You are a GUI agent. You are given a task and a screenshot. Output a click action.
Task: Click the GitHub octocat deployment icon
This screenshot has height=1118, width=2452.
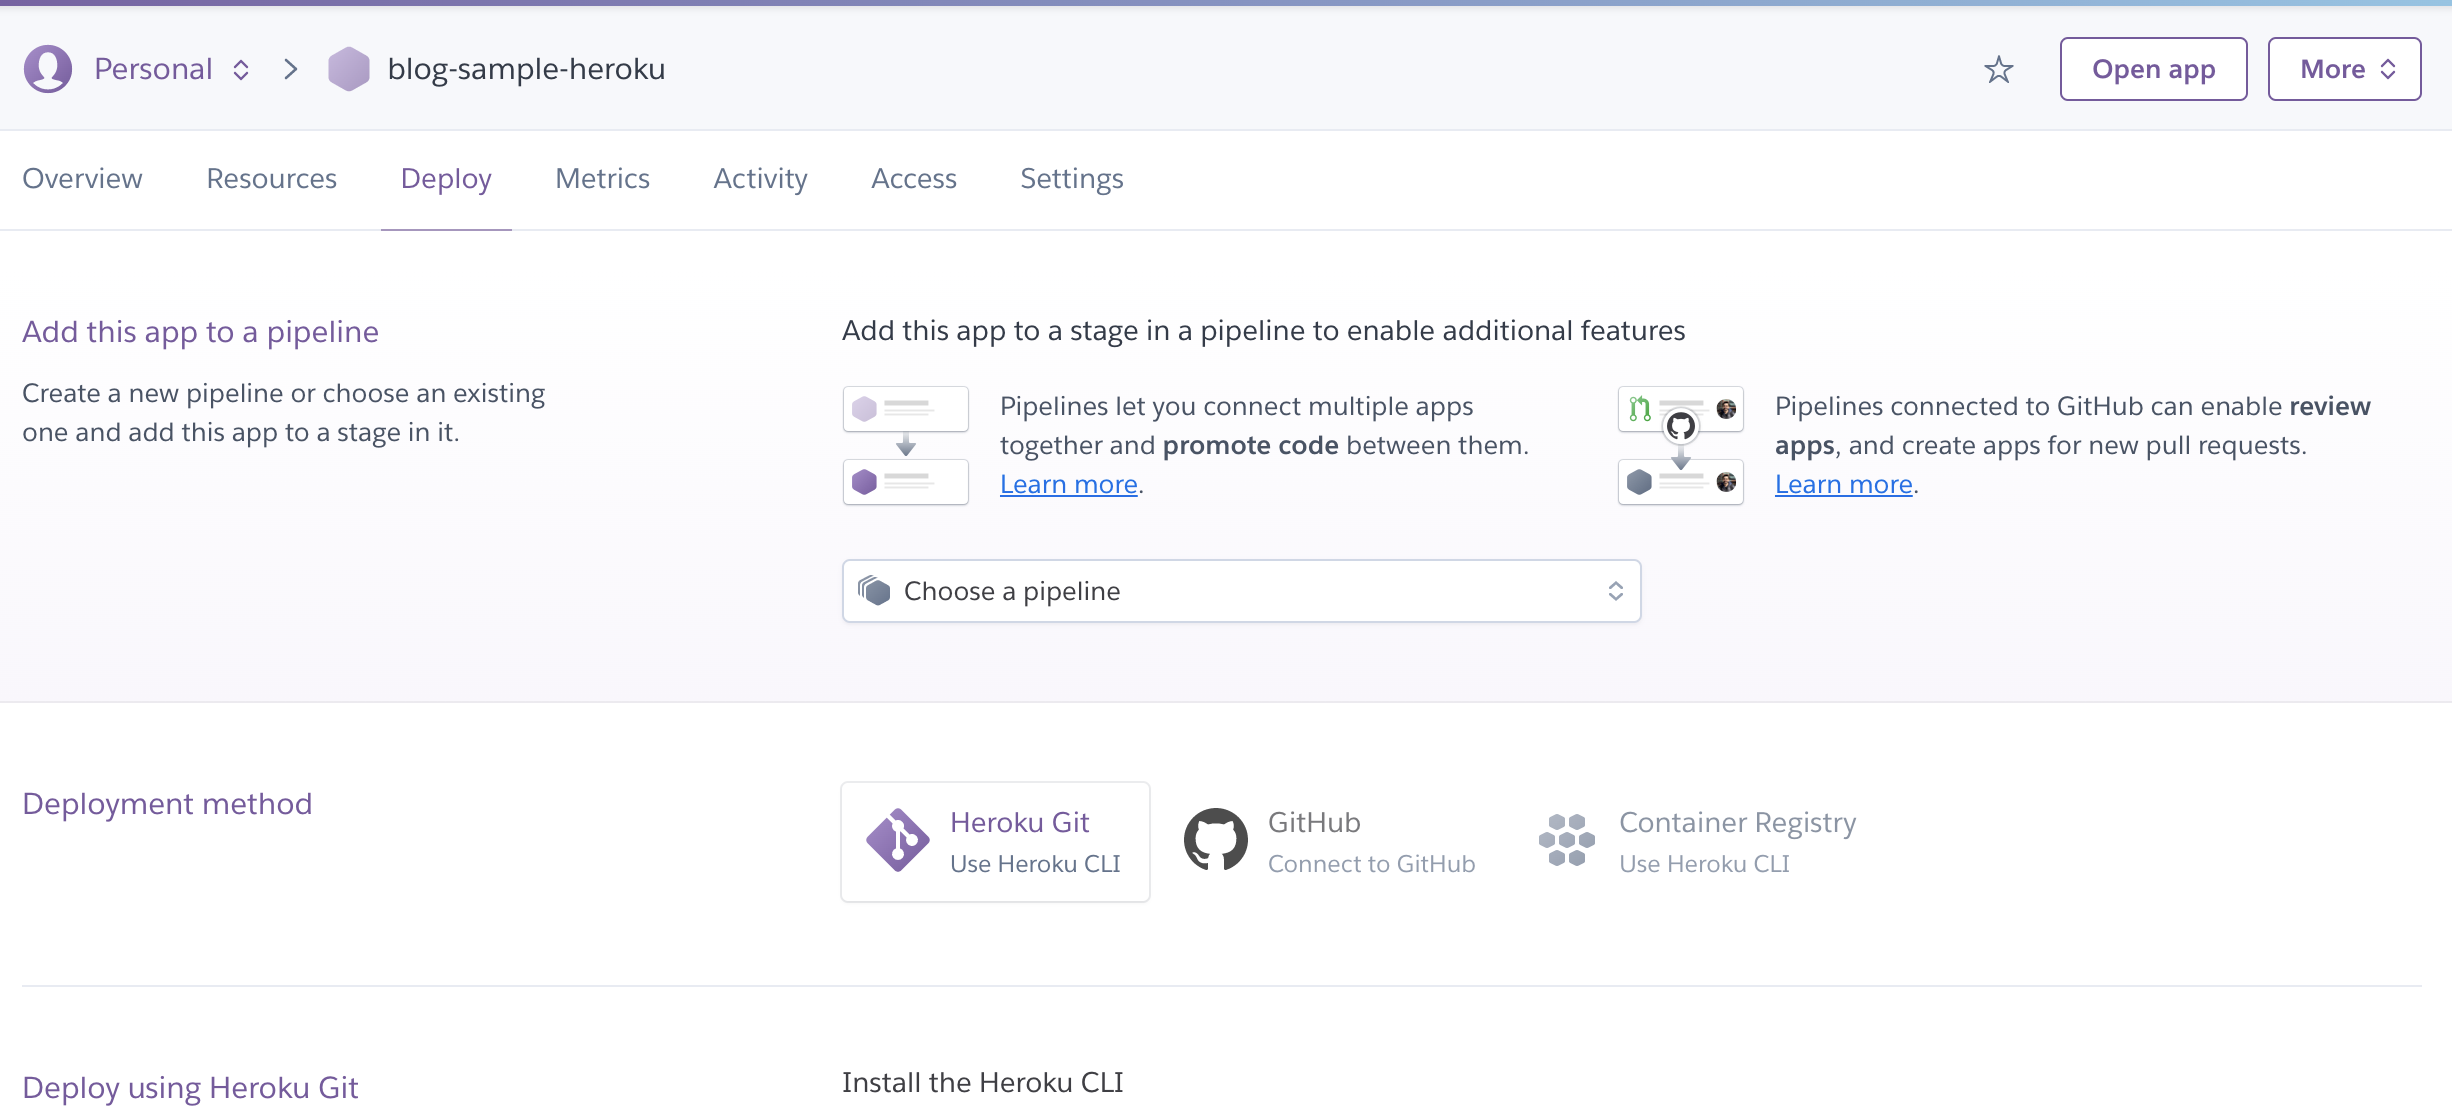point(1215,840)
